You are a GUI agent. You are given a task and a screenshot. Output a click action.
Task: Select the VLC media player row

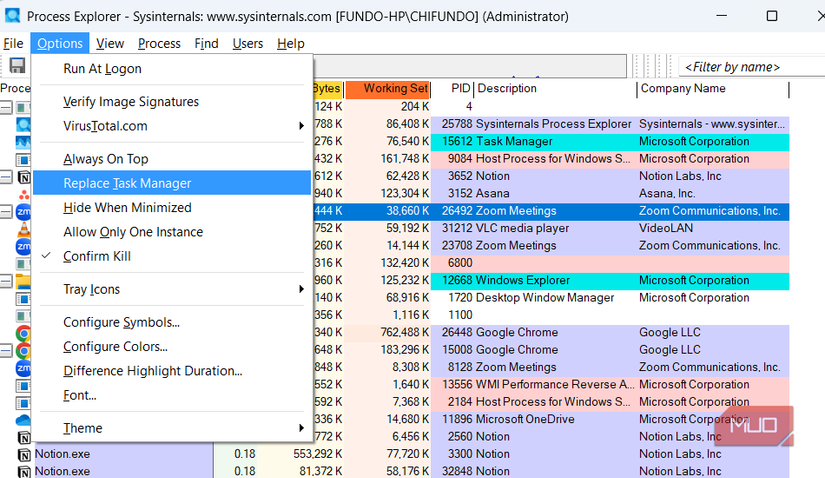(x=550, y=228)
